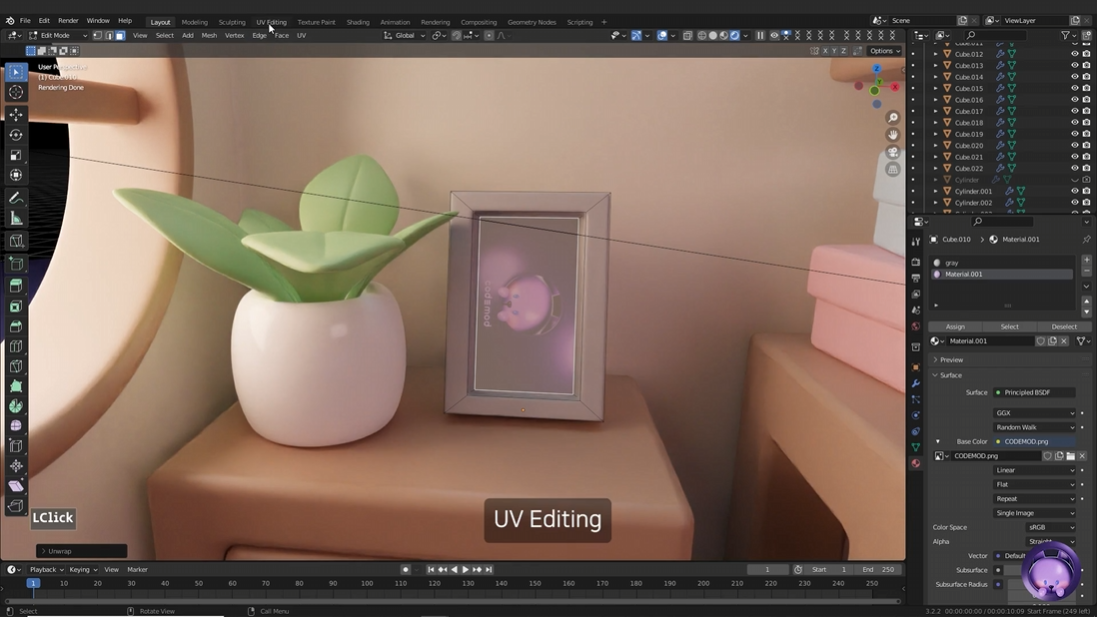This screenshot has width=1097, height=617.
Task: Select the Rotate tool
Action: 16,135
